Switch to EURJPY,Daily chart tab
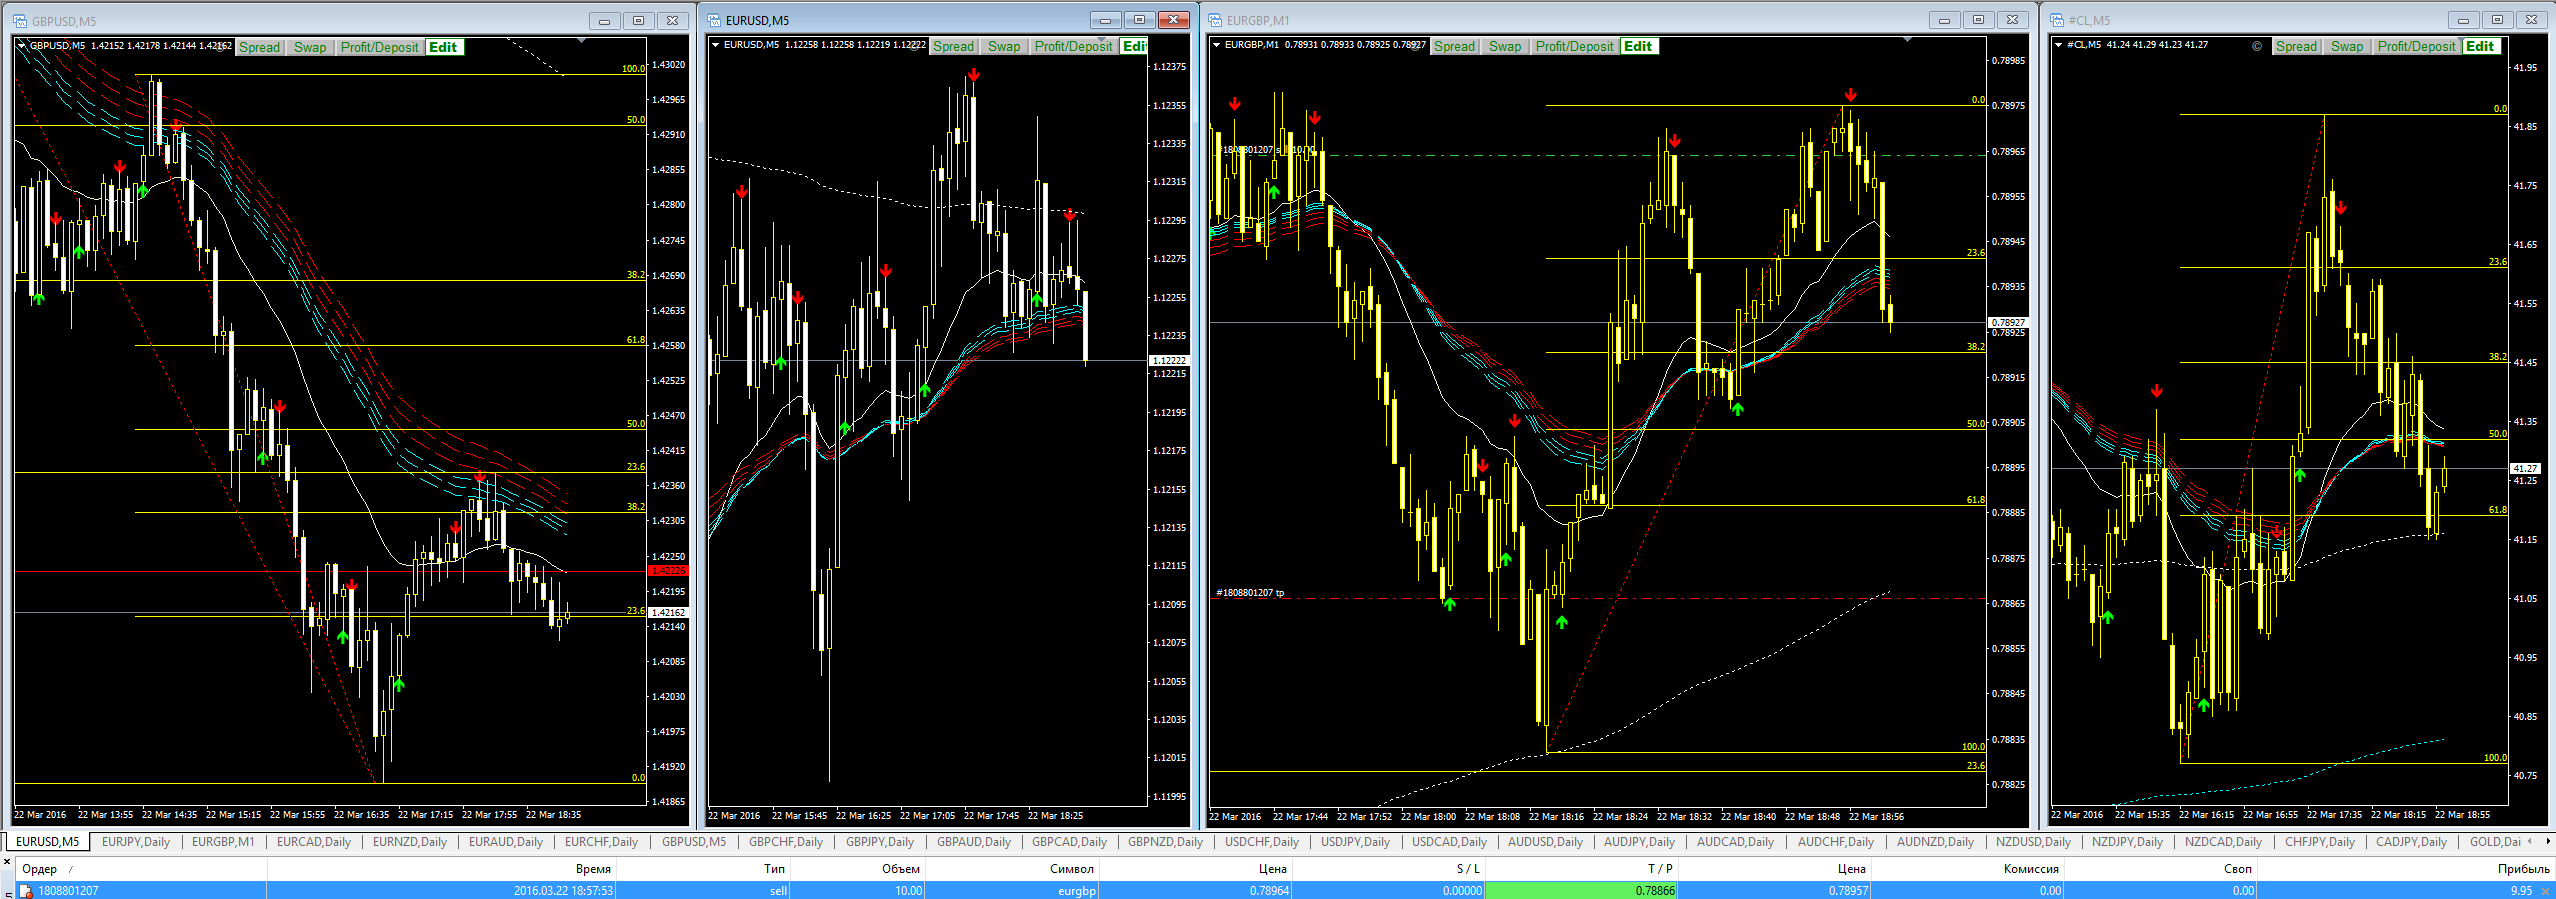 [136, 841]
